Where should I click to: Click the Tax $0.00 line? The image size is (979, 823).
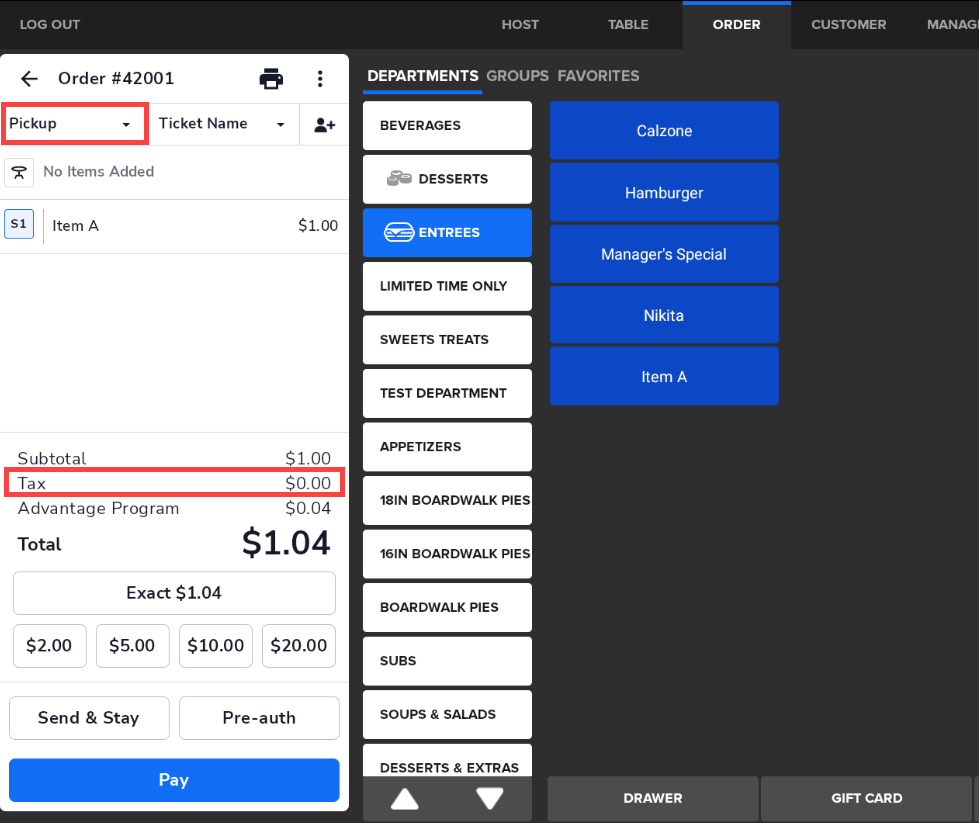174,483
